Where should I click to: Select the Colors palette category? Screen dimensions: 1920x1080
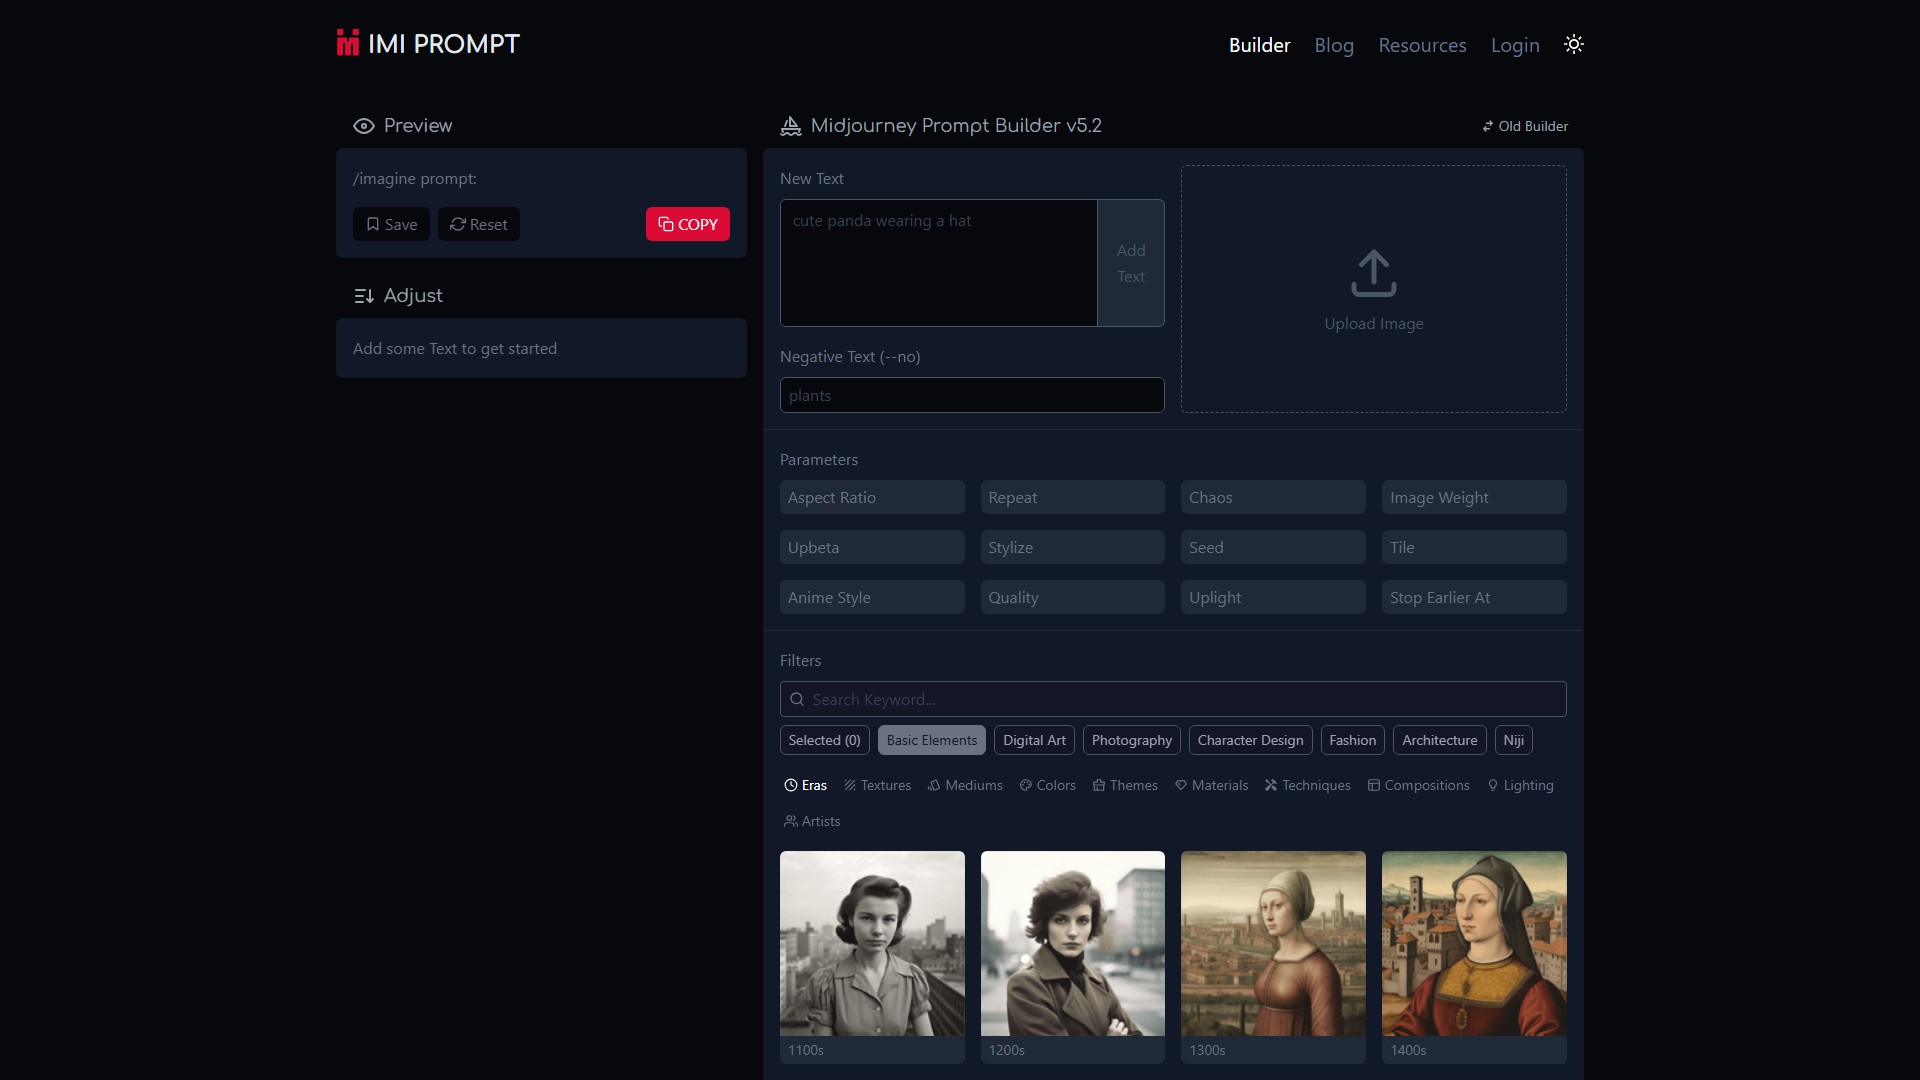click(1047, 785)
